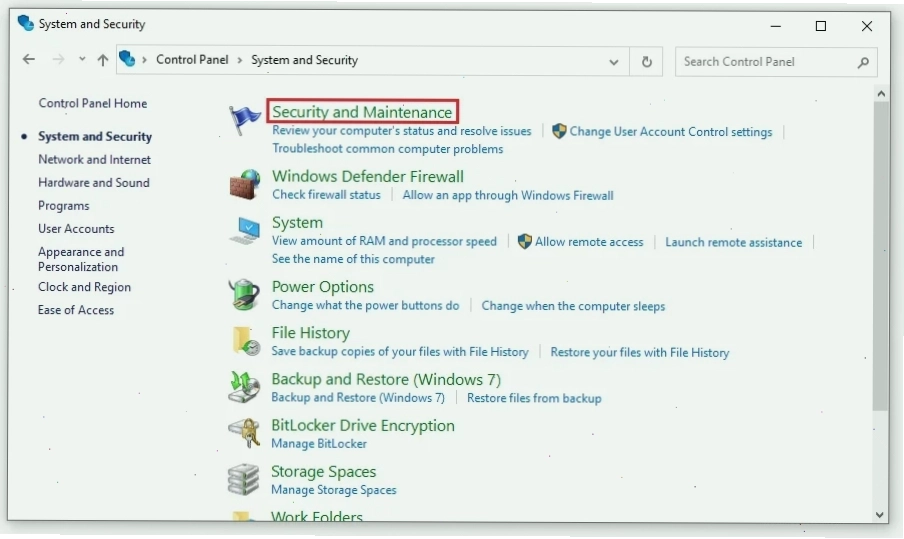Click the Control Panel icon in address bar
Image resolution: width=904 pixels, height=539 pixels.
(127, 59)
